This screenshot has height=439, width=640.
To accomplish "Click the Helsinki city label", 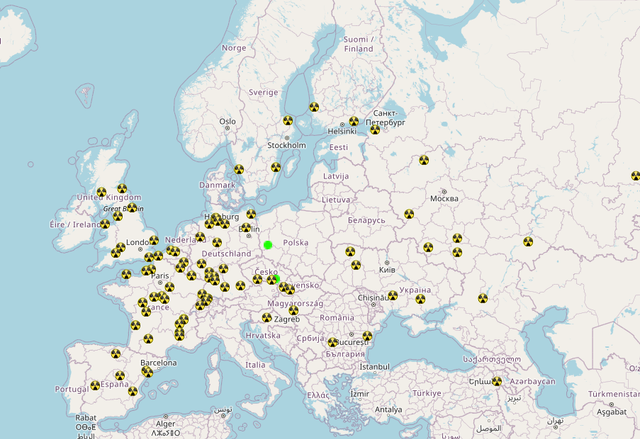I will coord(342,131).
